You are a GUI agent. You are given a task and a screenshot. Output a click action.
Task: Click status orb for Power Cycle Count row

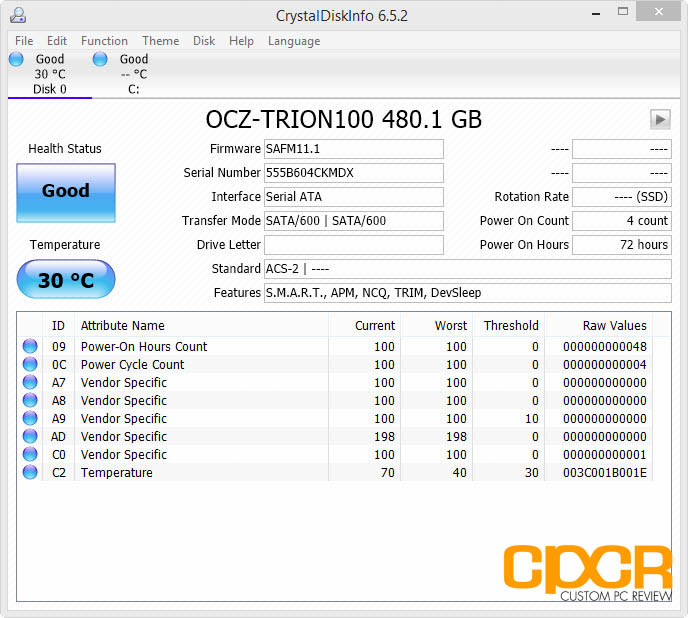coord(30,364)
